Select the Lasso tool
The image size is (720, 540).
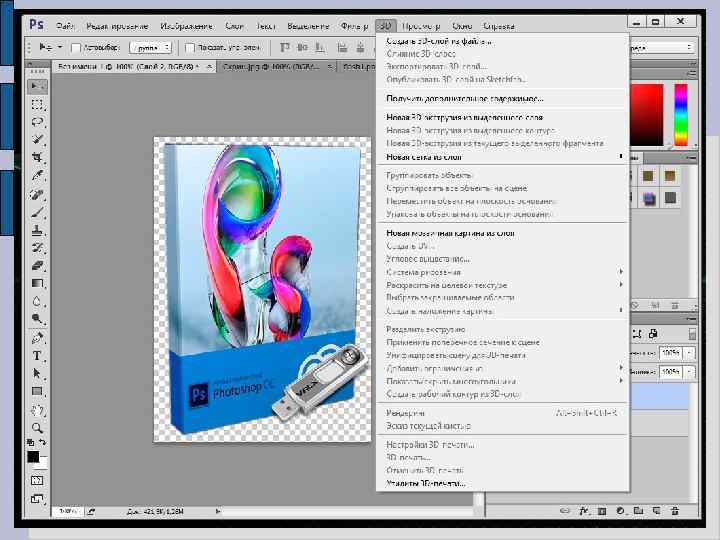click(x=37, y=122)
